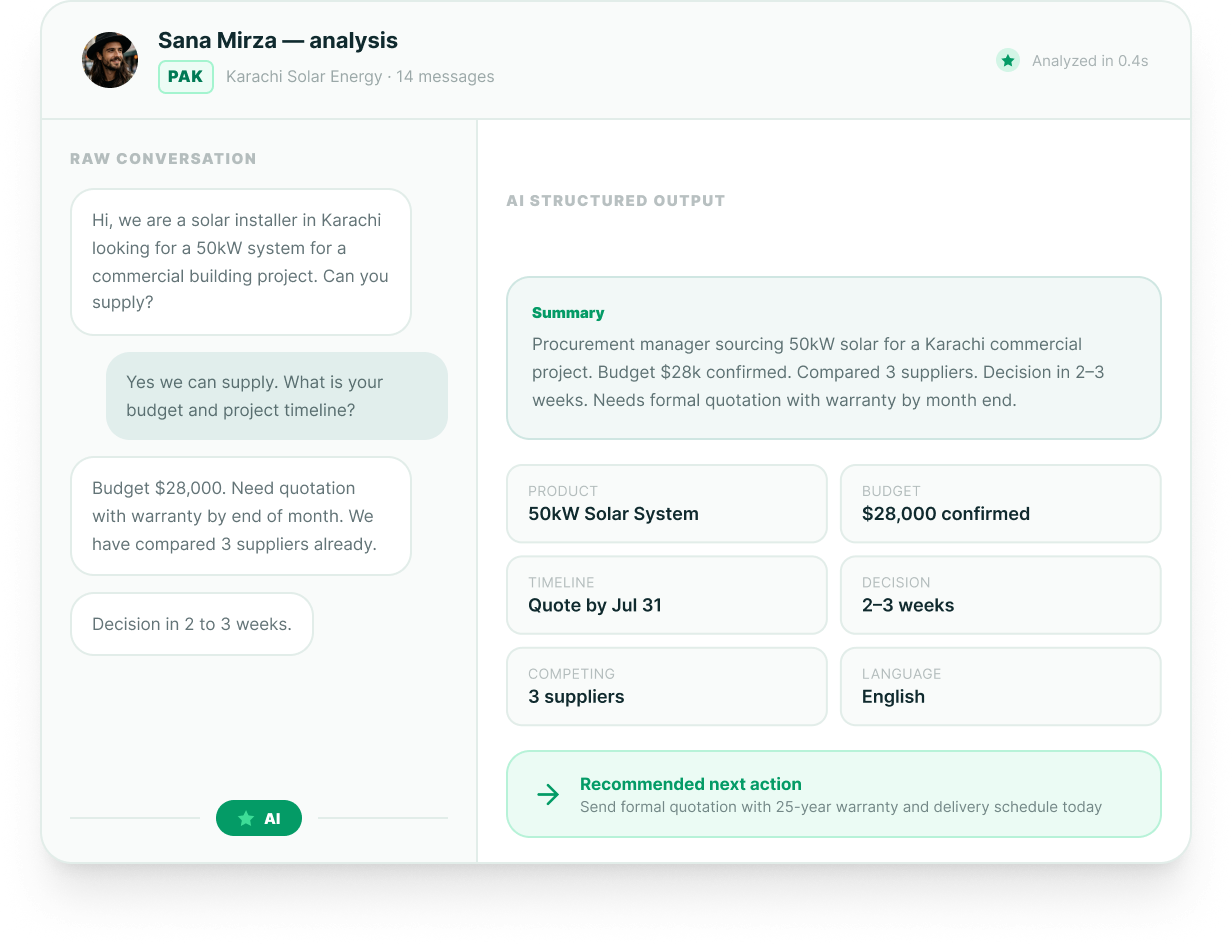The height and width of the screenshot is (944, 1232).
Task: Click 'Karachi Solar Energy · 14 messages' text
Action: coord(360,77)
